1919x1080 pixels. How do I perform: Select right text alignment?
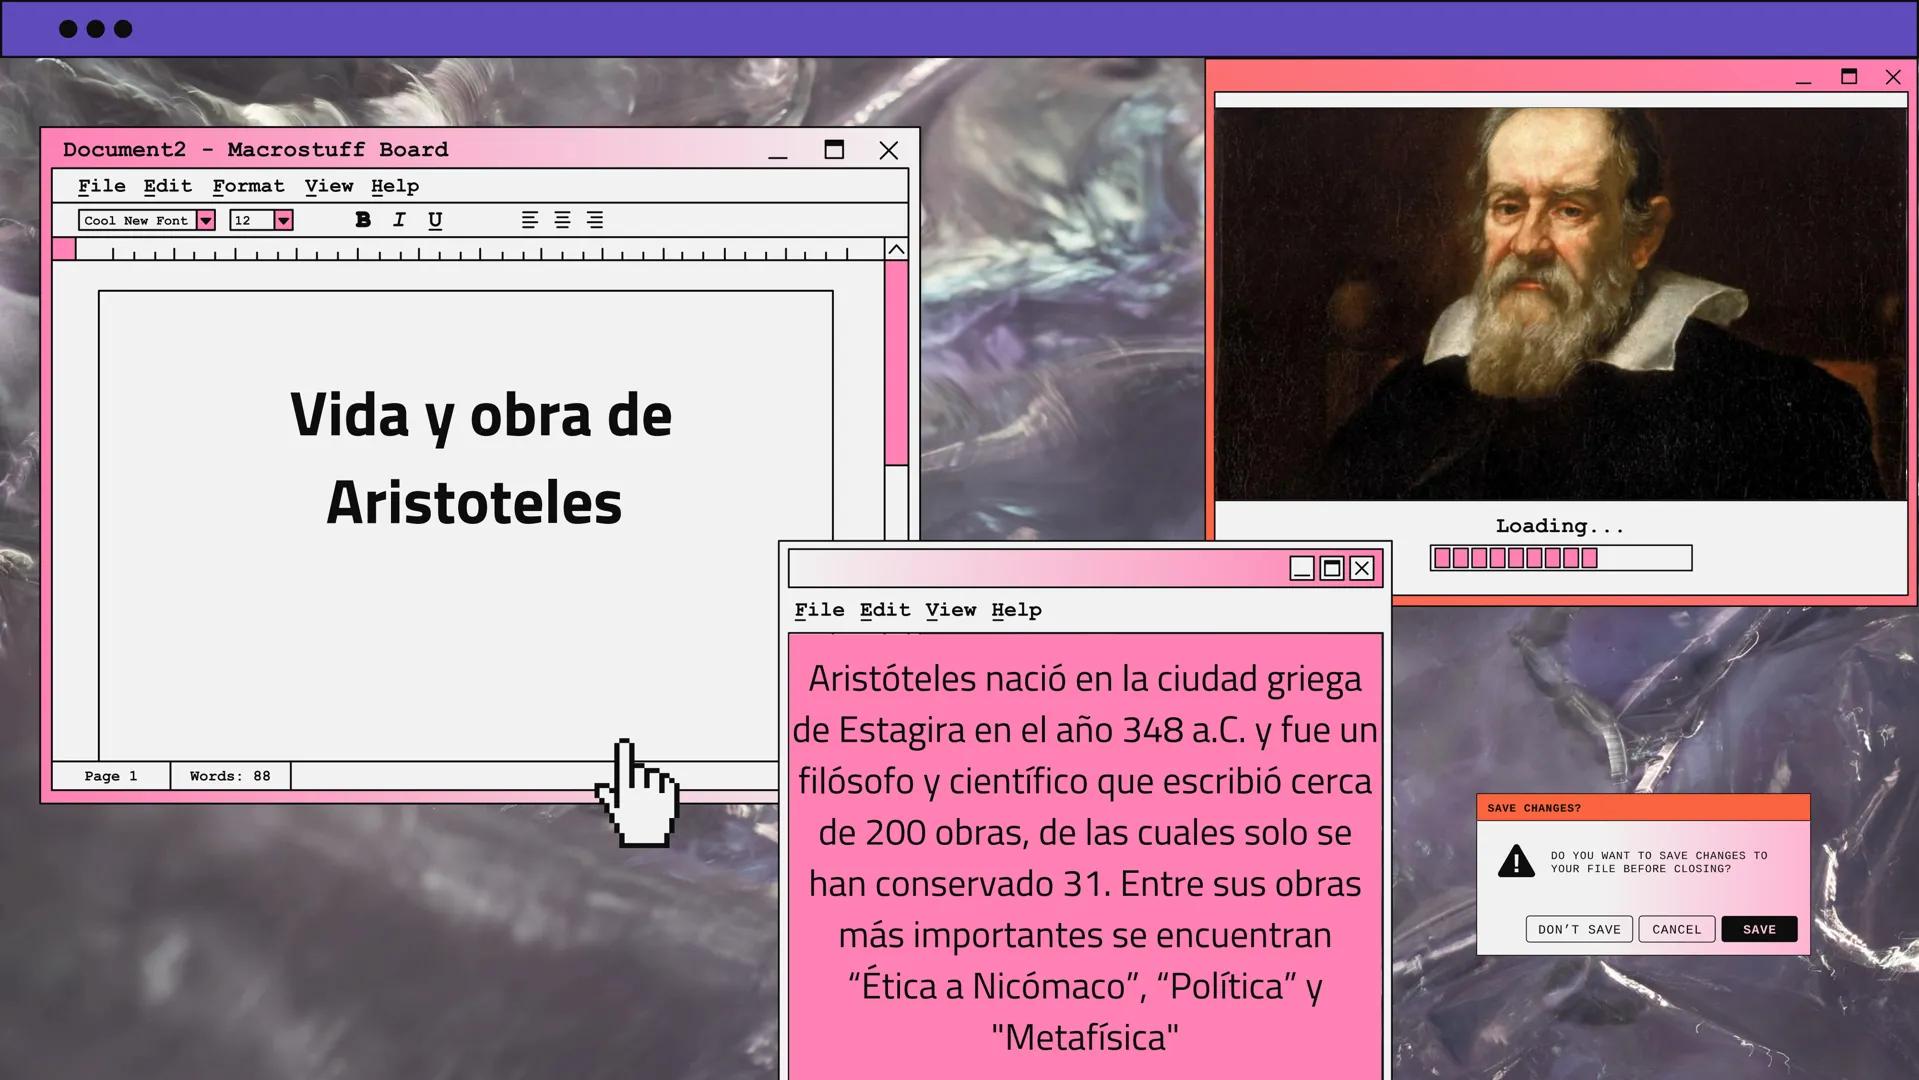(596, 220)
